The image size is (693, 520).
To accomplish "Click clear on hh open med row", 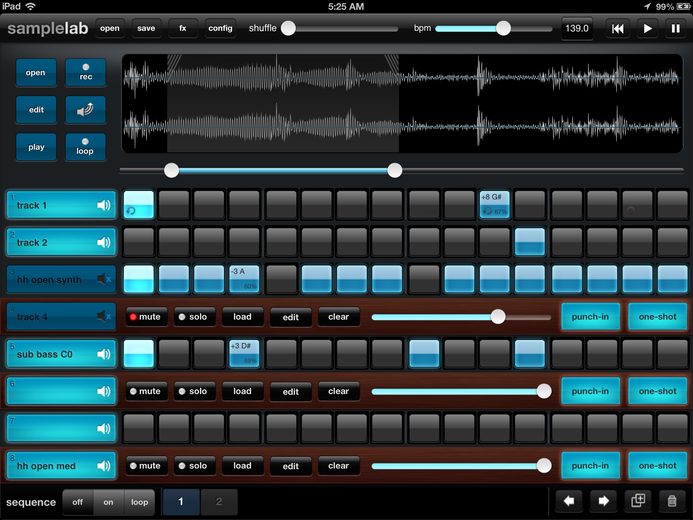I will click(x=339, y=466).
